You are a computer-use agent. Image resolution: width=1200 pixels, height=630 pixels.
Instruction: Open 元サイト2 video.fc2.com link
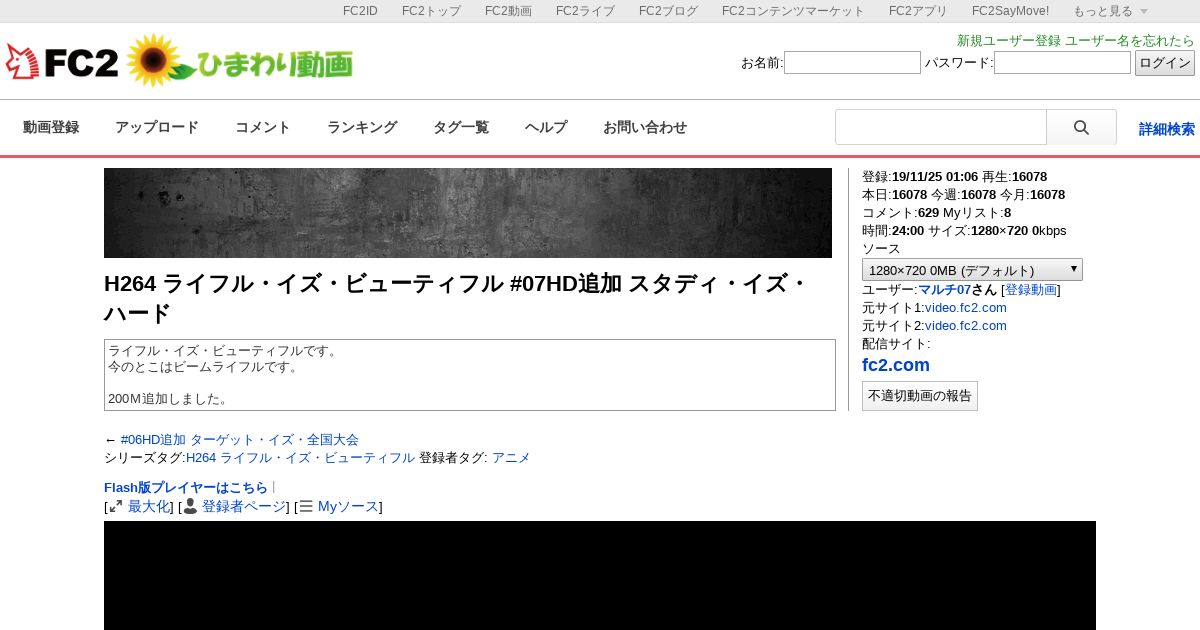pos(966,325)
